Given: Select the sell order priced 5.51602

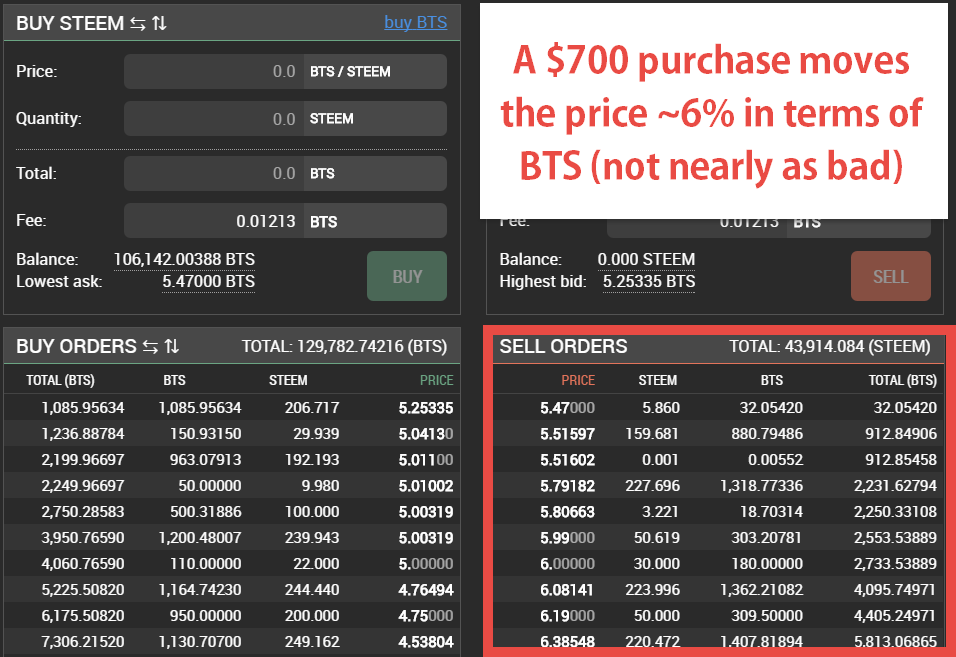Looking at the screenshot, I should point(718,460).
